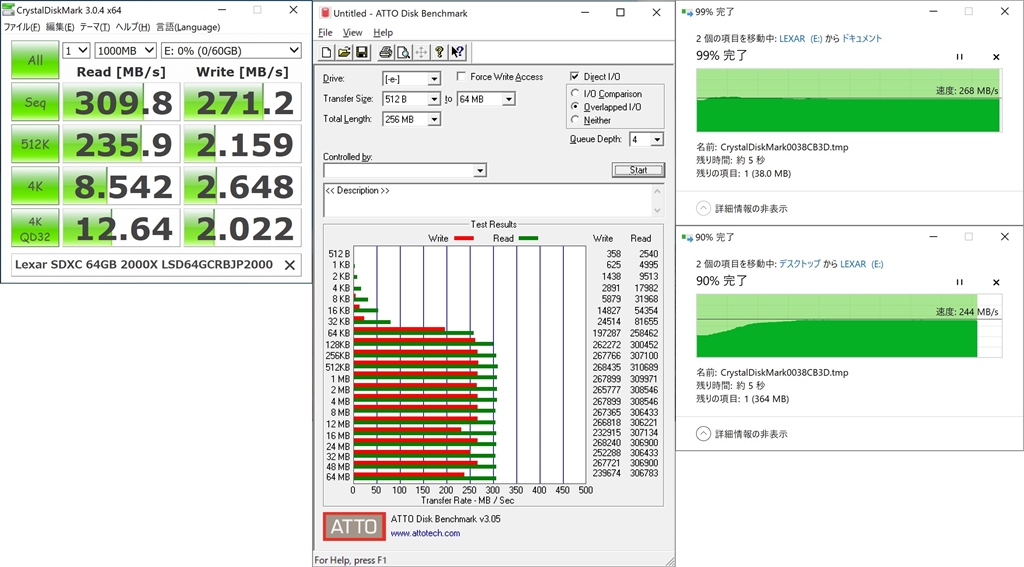This screenshot has height=567, width=1024.
Task: Open Transfer Size minimum 512 B dropdown
Action: [x=434, y=99]
